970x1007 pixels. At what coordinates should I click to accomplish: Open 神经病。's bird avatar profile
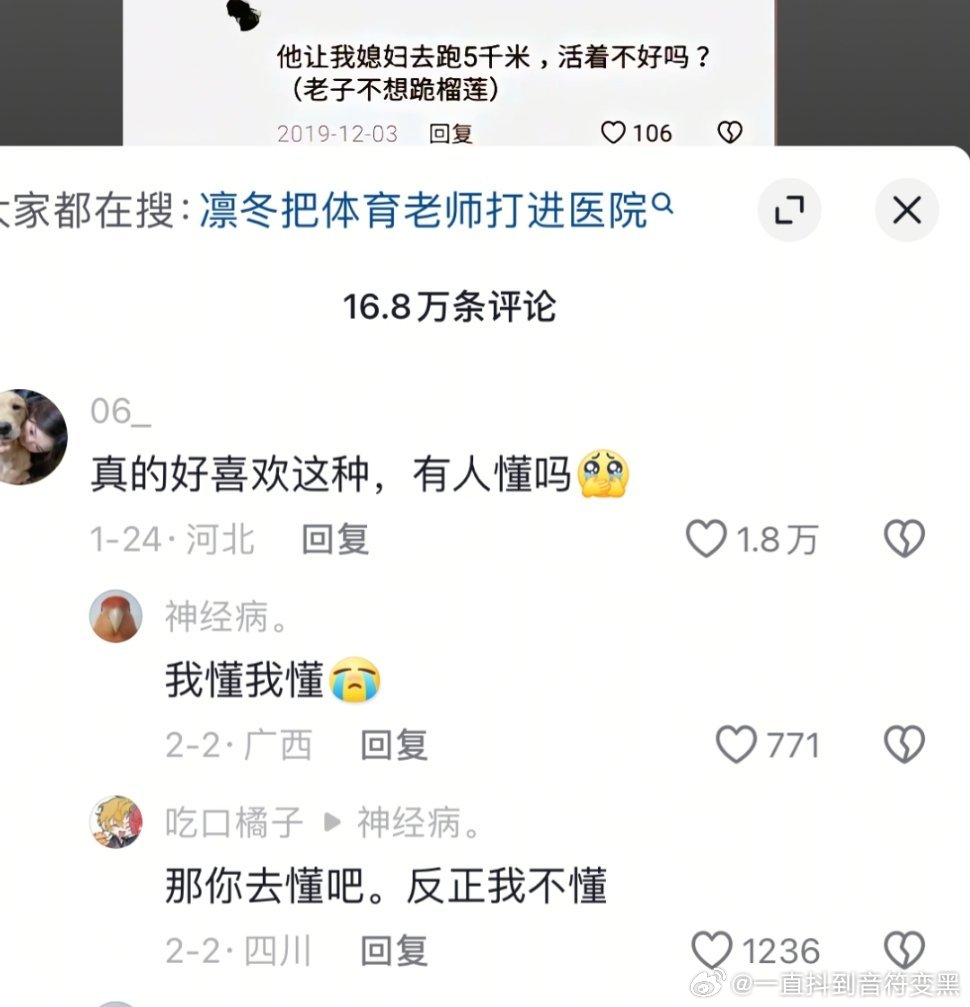click(x=116, y=616)
